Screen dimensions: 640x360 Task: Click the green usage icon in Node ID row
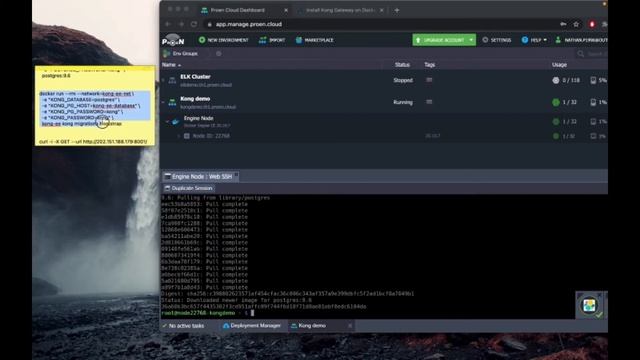[x=556, y=136]
